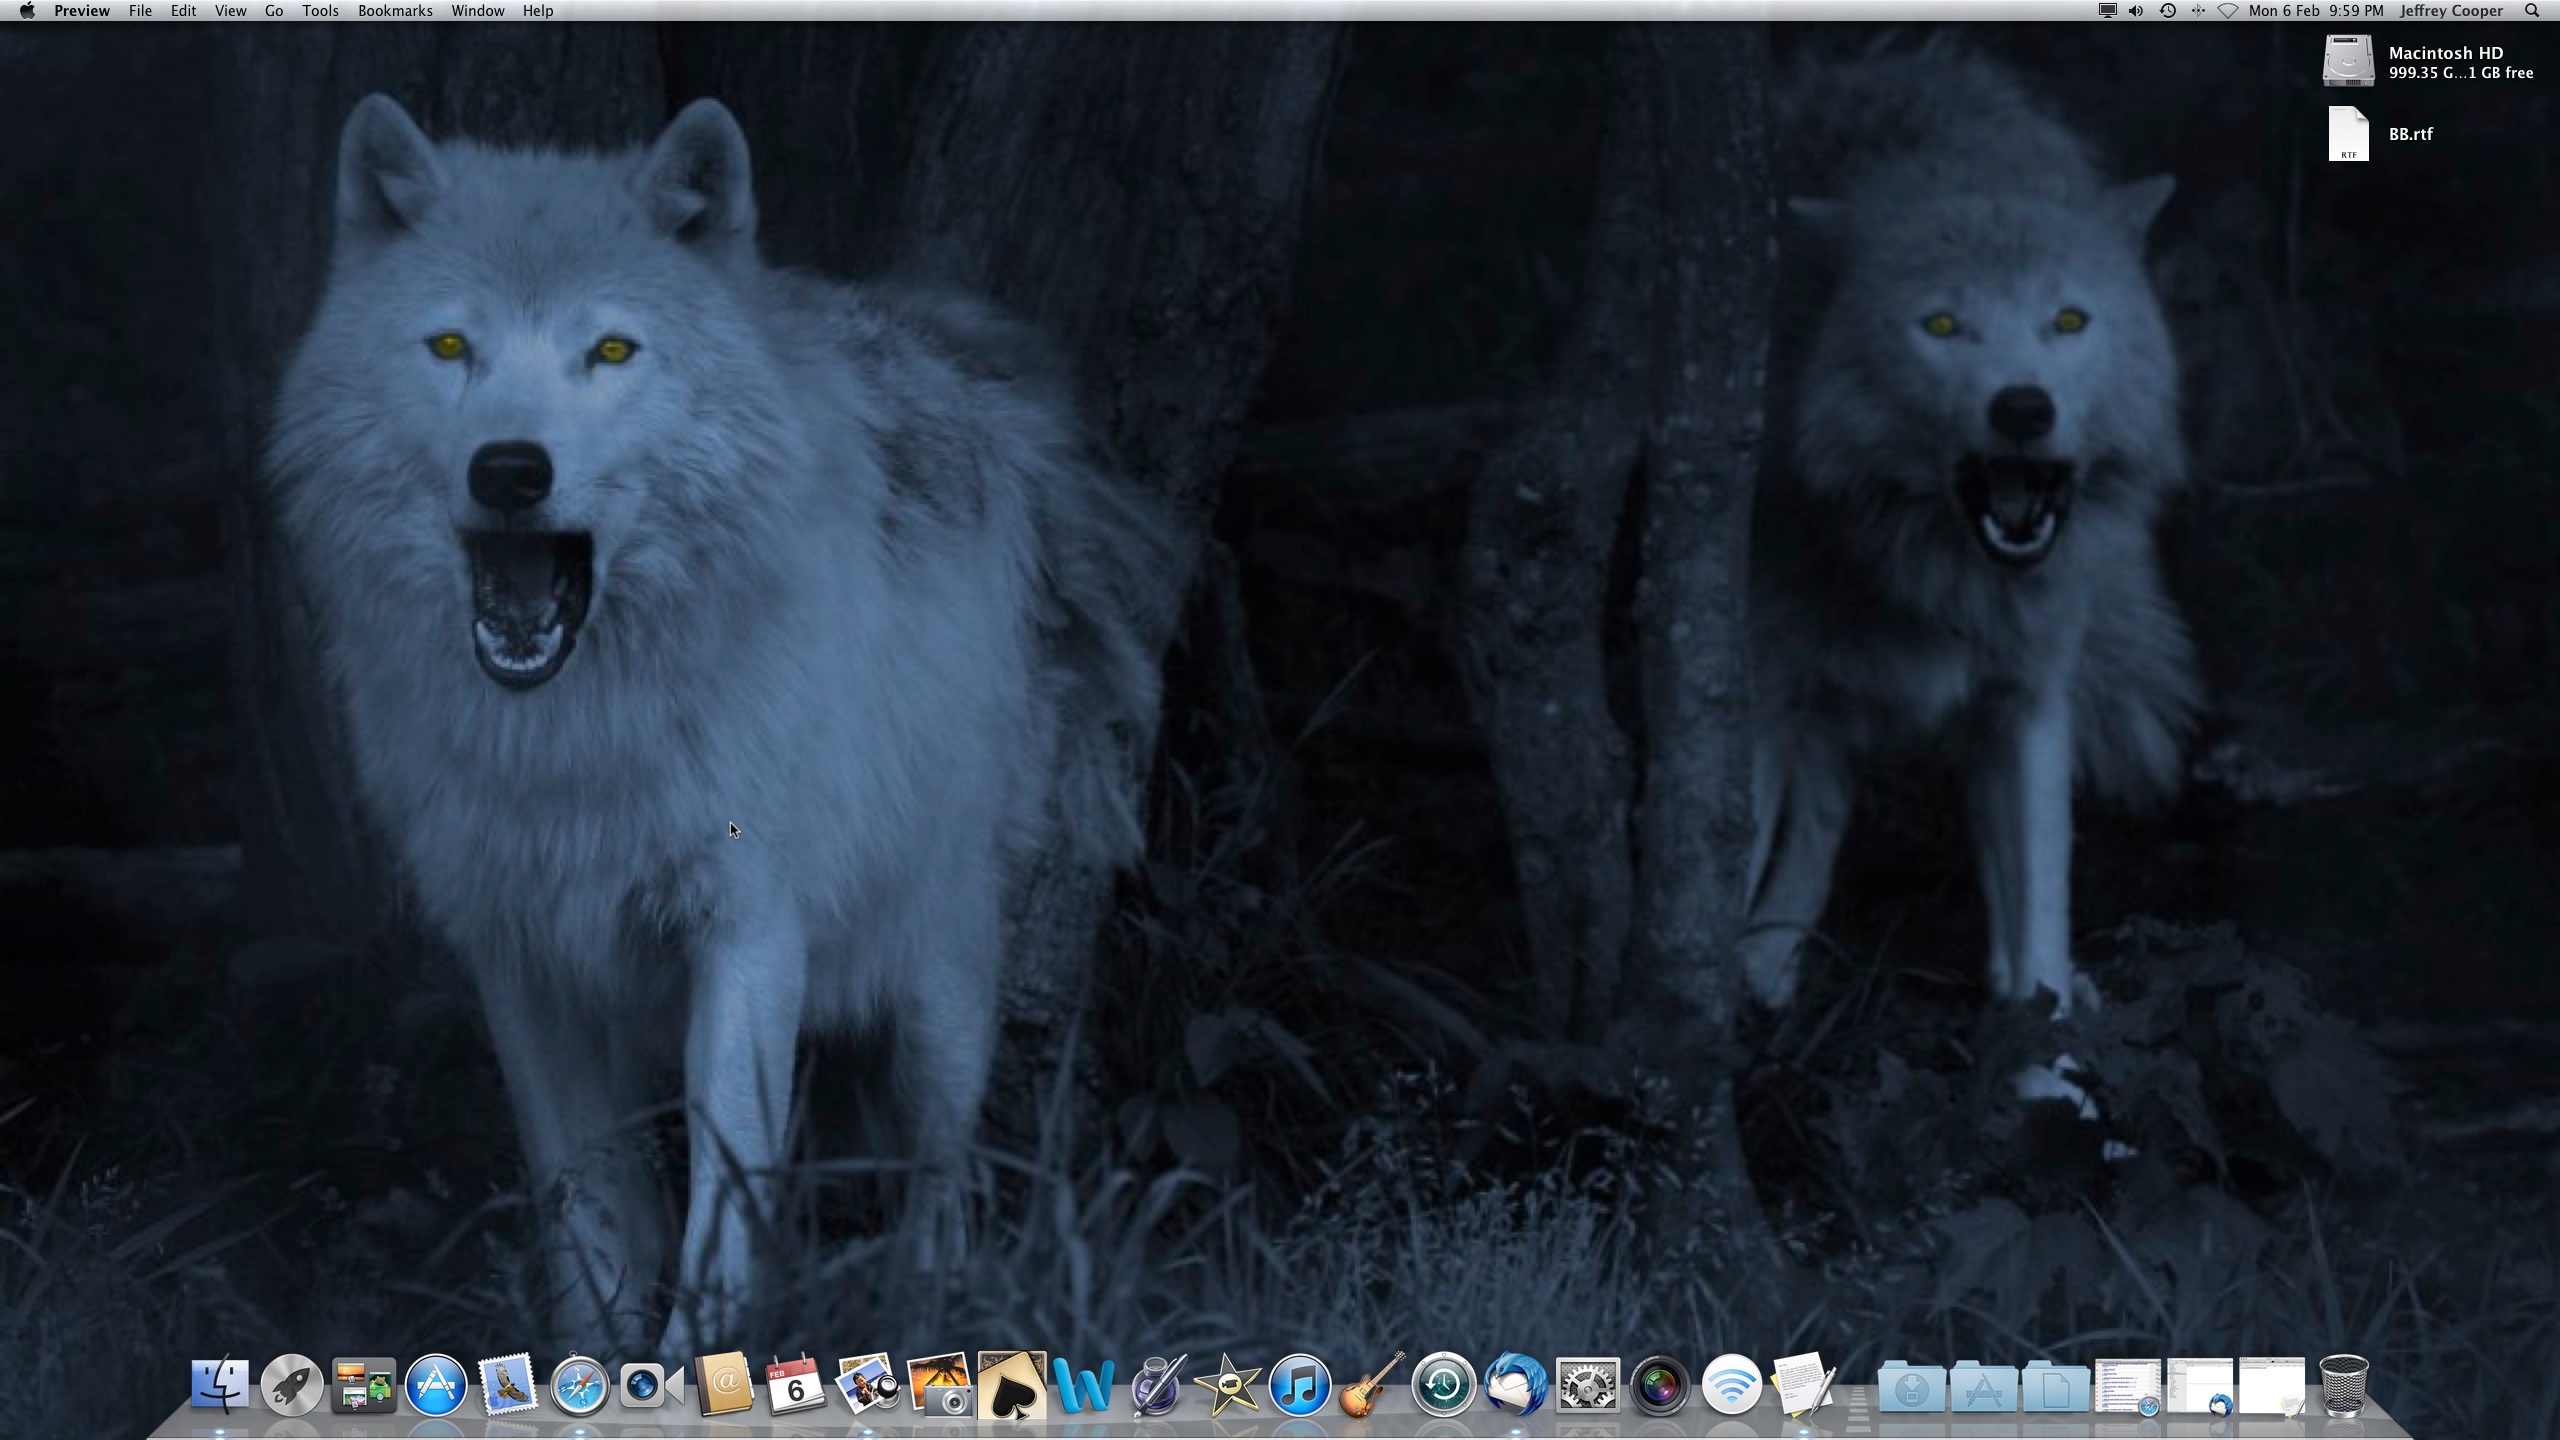Open Image Capture icon in Dock

coord(939,1385)
